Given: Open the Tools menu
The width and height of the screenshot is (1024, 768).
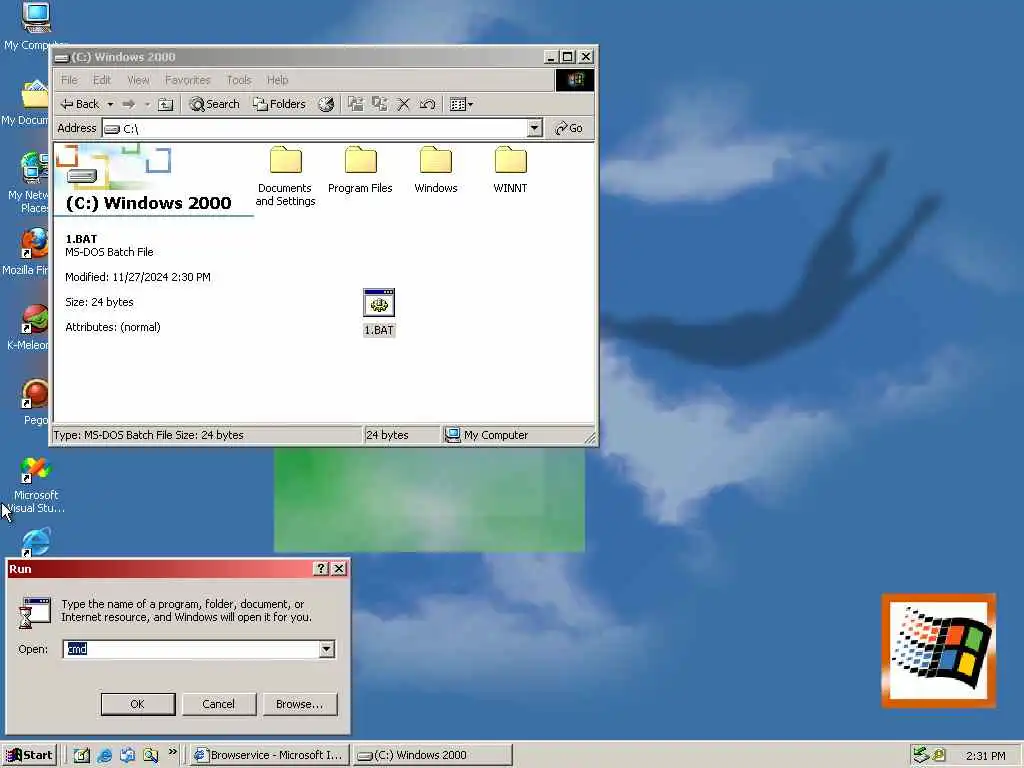Looking at the screenshot, I should 239,80.
